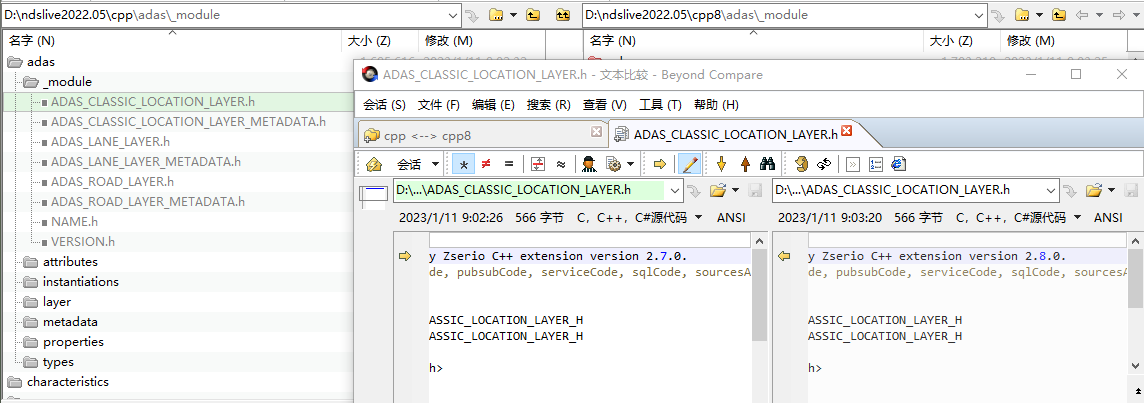
Task: Expand the left file path dropdown
Action: tap(674, 191)
